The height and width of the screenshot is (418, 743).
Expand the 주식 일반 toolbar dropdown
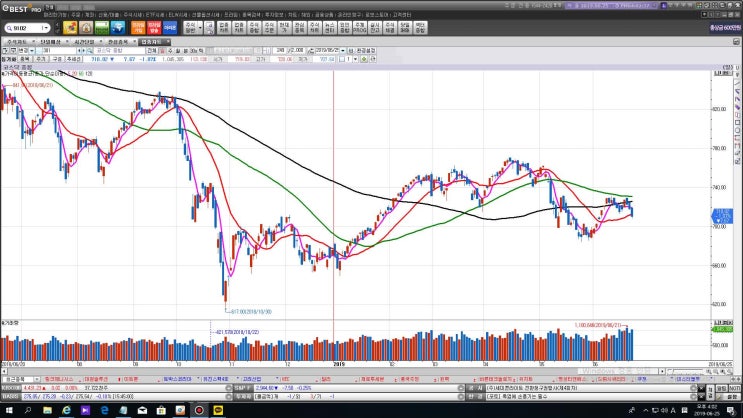(200, 27)
